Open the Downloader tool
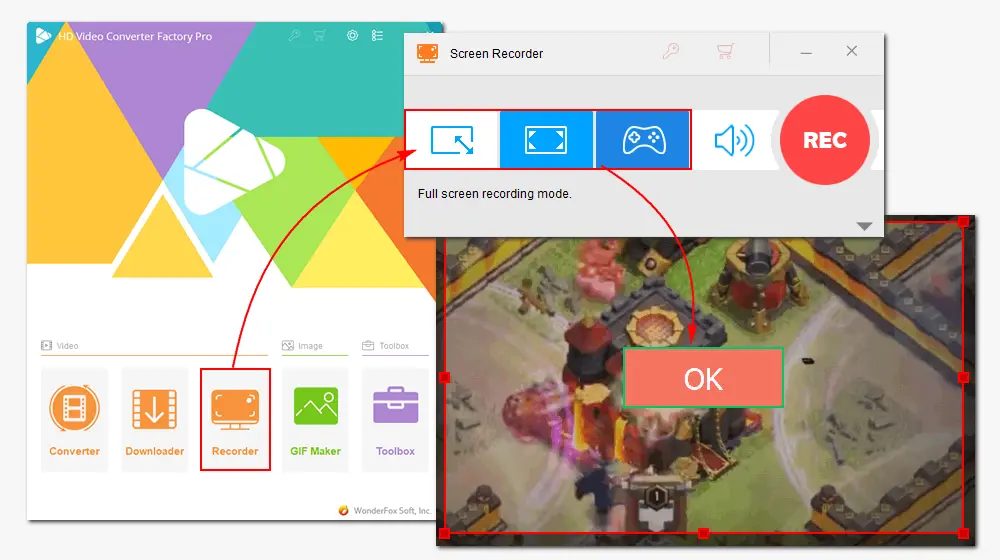1000x560 pixels. tap(155, 420)
